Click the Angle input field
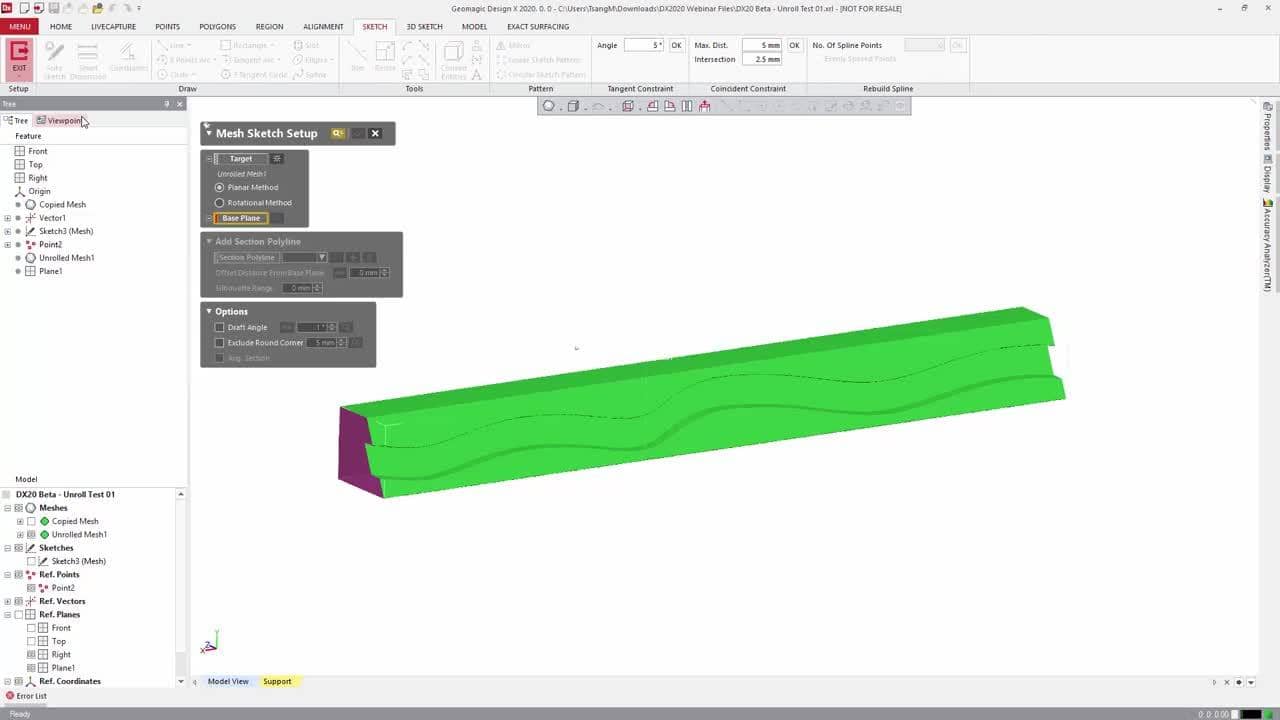The image size is (1280, 720). click(643, 46)
